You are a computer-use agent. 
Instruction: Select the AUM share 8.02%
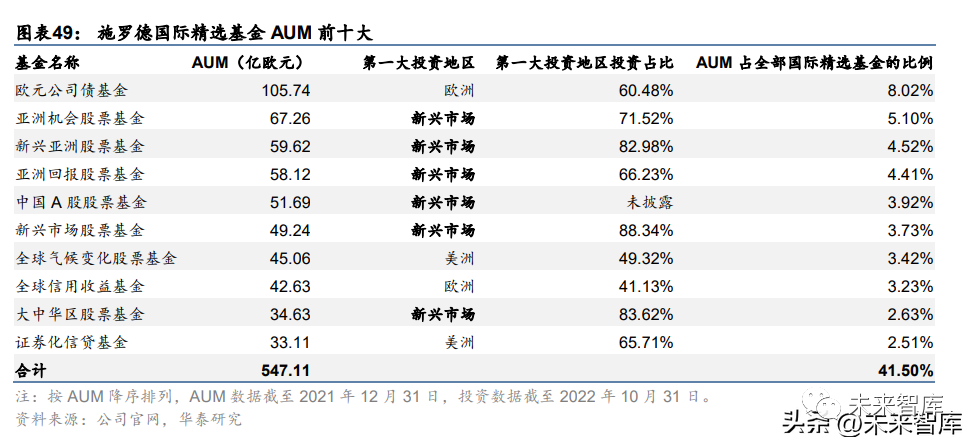(910, 91)
